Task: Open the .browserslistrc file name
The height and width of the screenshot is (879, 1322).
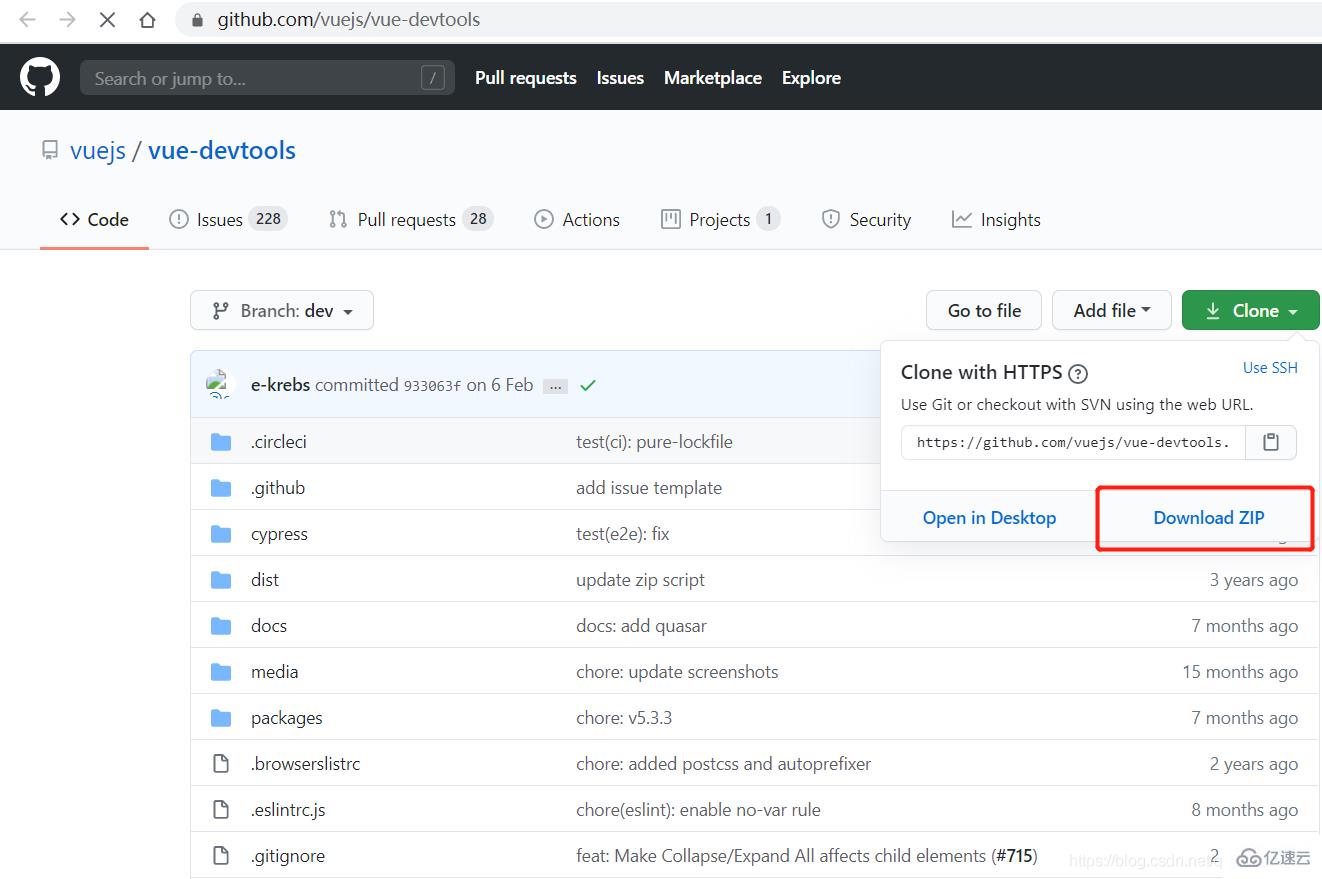Action: [305, 764]
